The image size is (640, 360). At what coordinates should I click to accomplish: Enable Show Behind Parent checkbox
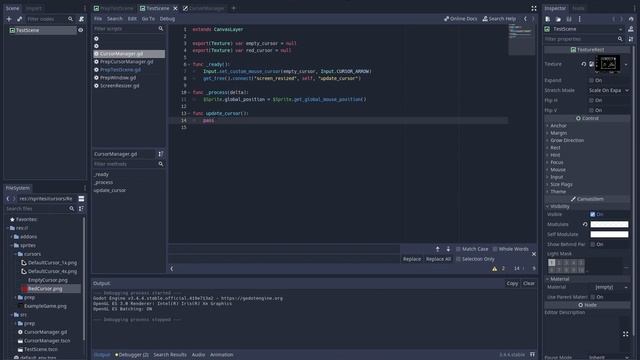pyautogui.click(x=593, y=244)
